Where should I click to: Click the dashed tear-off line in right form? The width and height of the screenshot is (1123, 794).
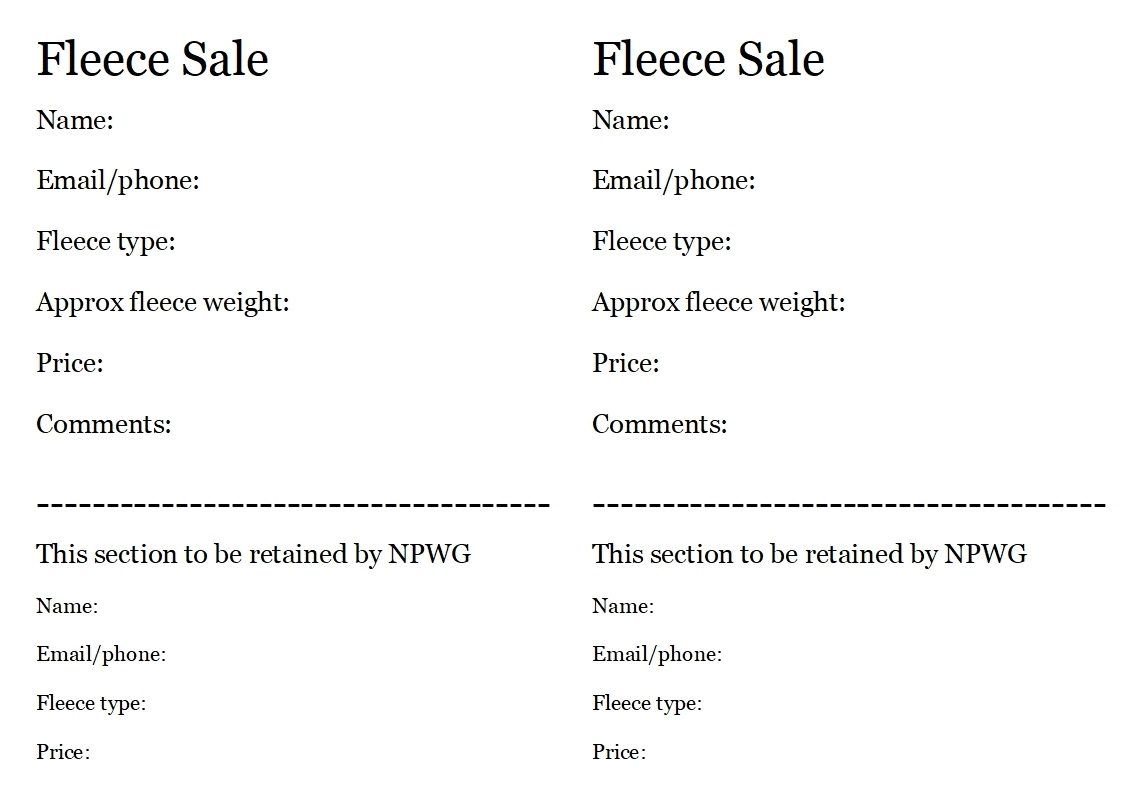[849, 504]
